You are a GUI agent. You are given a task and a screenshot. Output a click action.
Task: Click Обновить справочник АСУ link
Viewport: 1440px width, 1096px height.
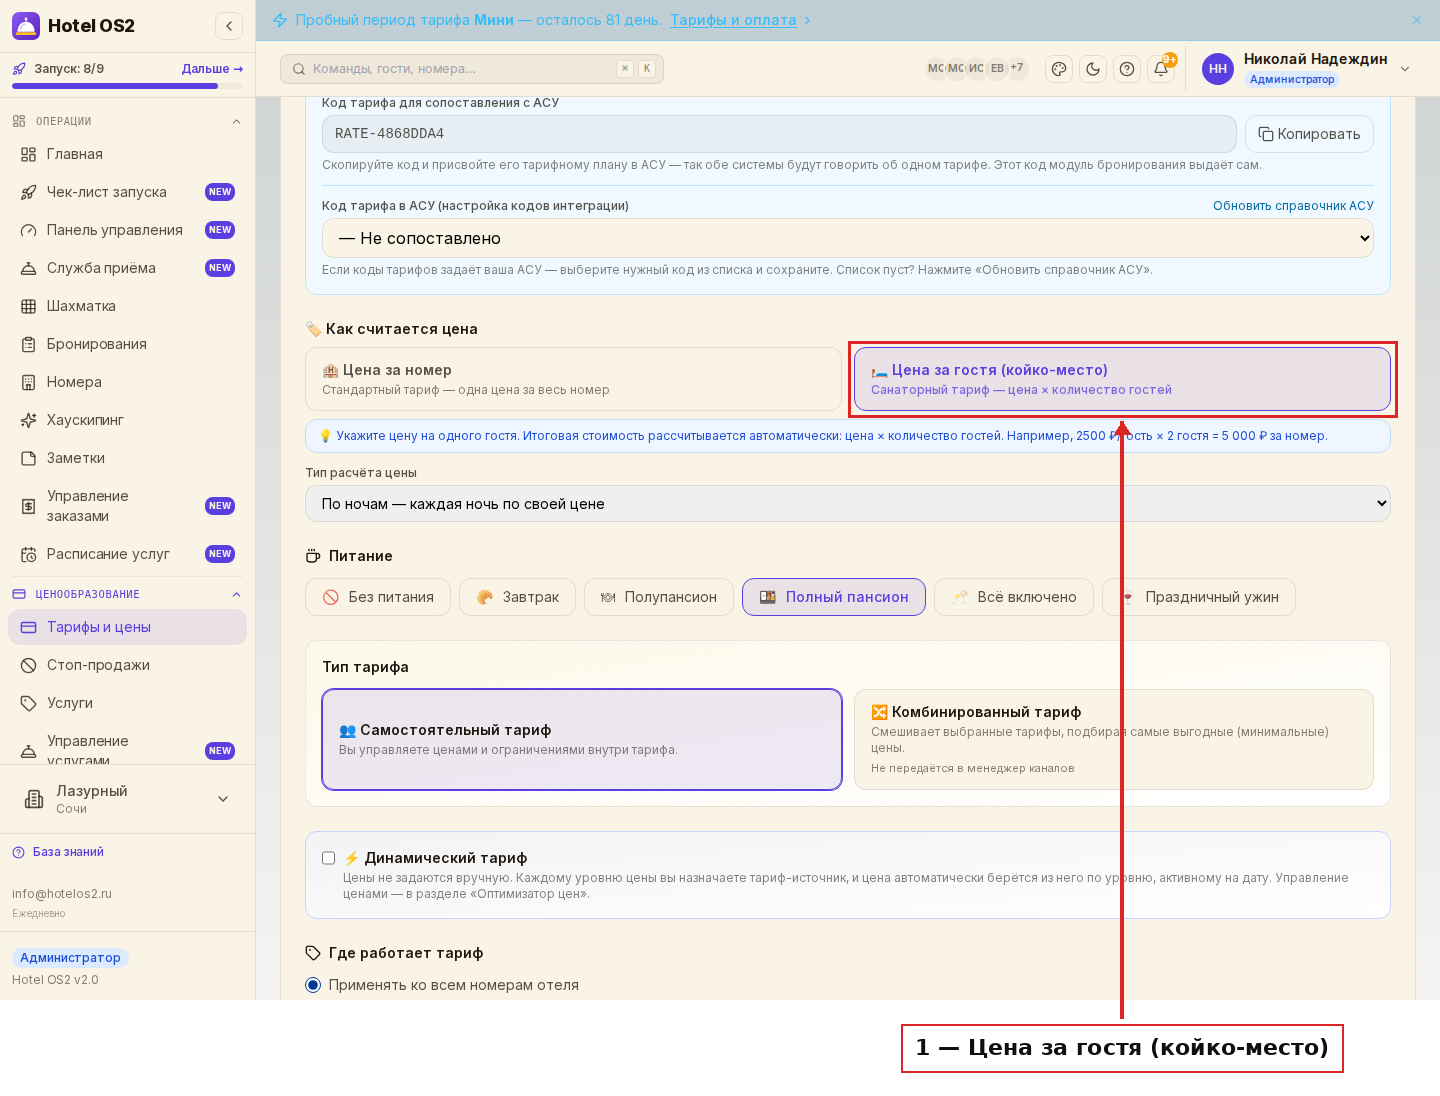(1293, 206)
